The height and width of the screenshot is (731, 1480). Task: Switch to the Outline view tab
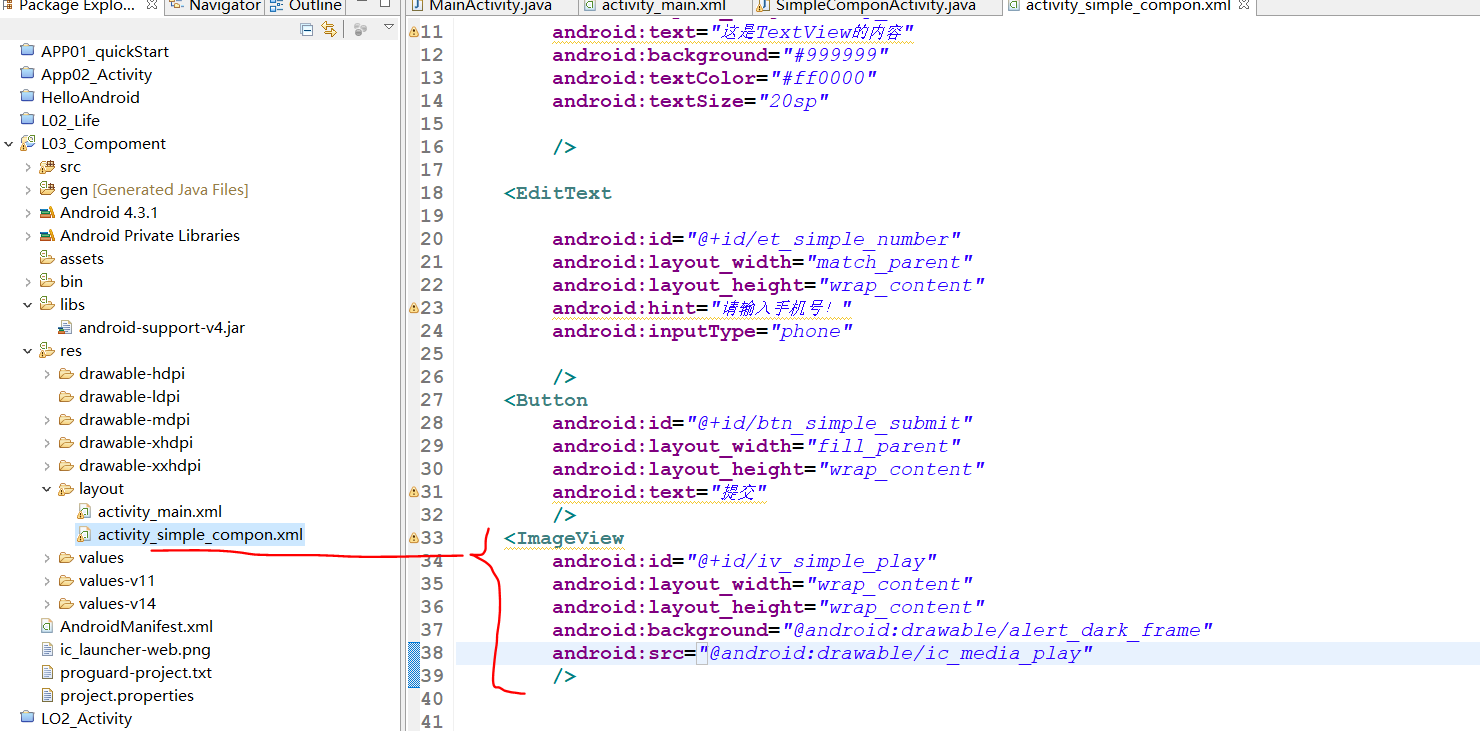[x=305, y=6]
